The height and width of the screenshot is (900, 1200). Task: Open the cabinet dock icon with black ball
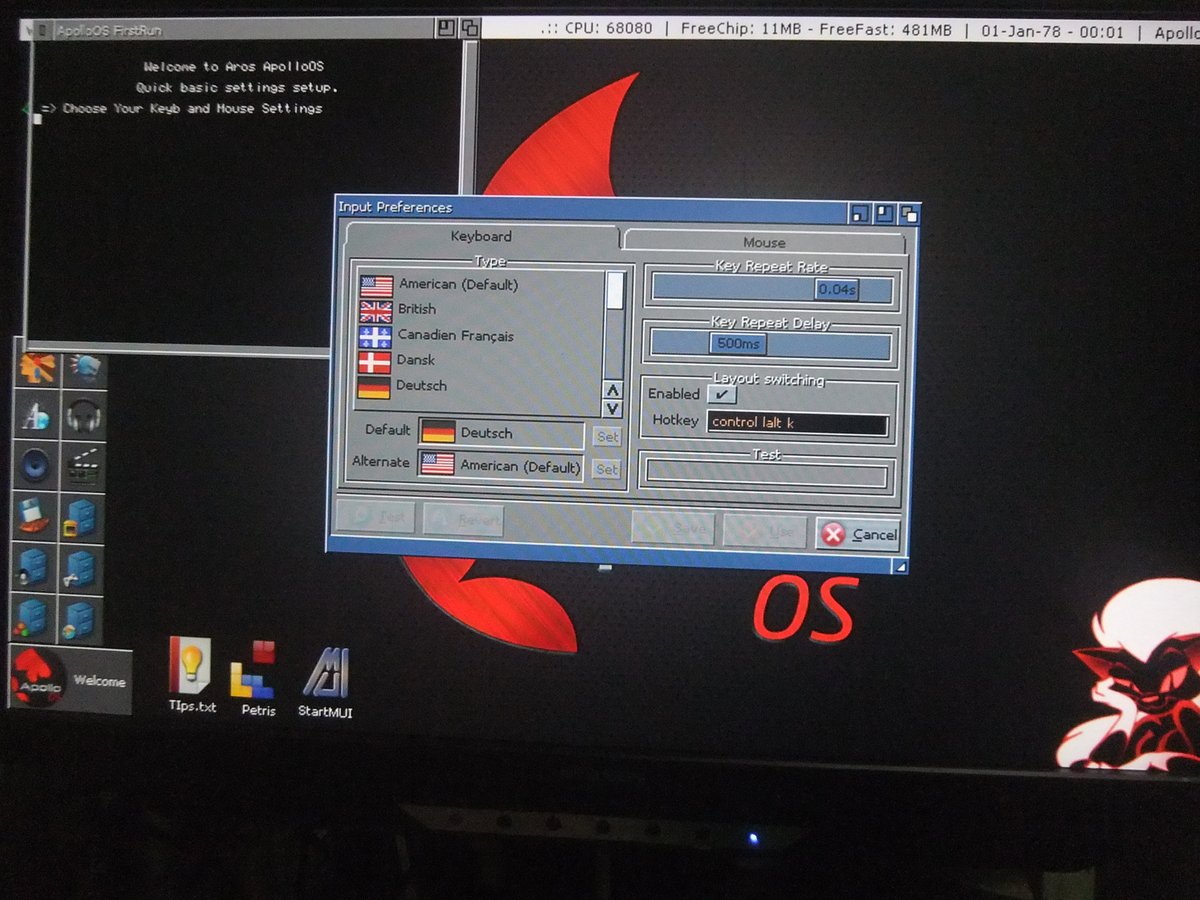(33, 566)
